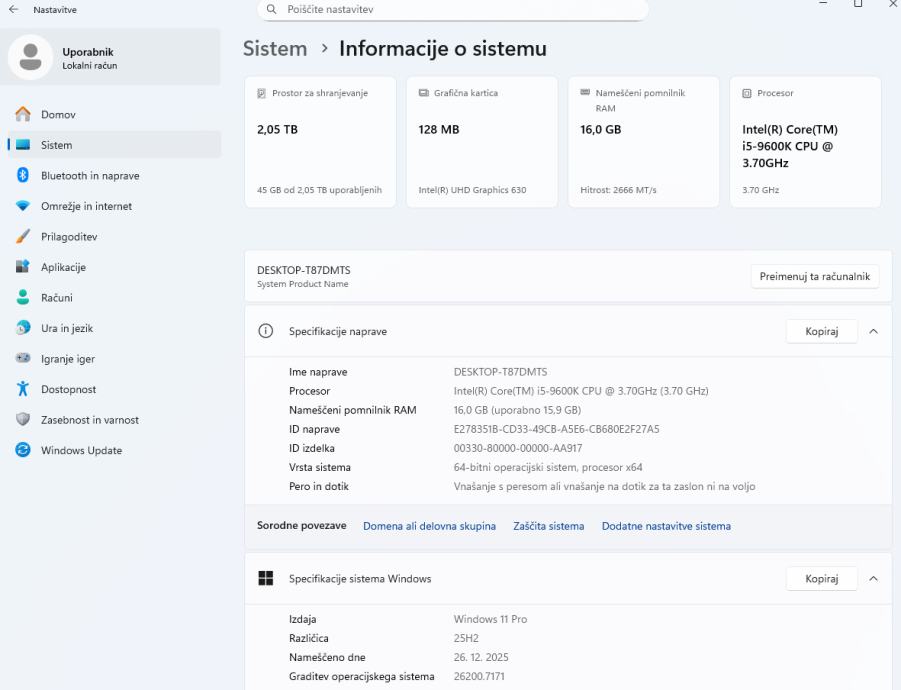Click the back arrow beside Nastavitve
Screen dimensions: 901x690
click(x=13, y=10)
